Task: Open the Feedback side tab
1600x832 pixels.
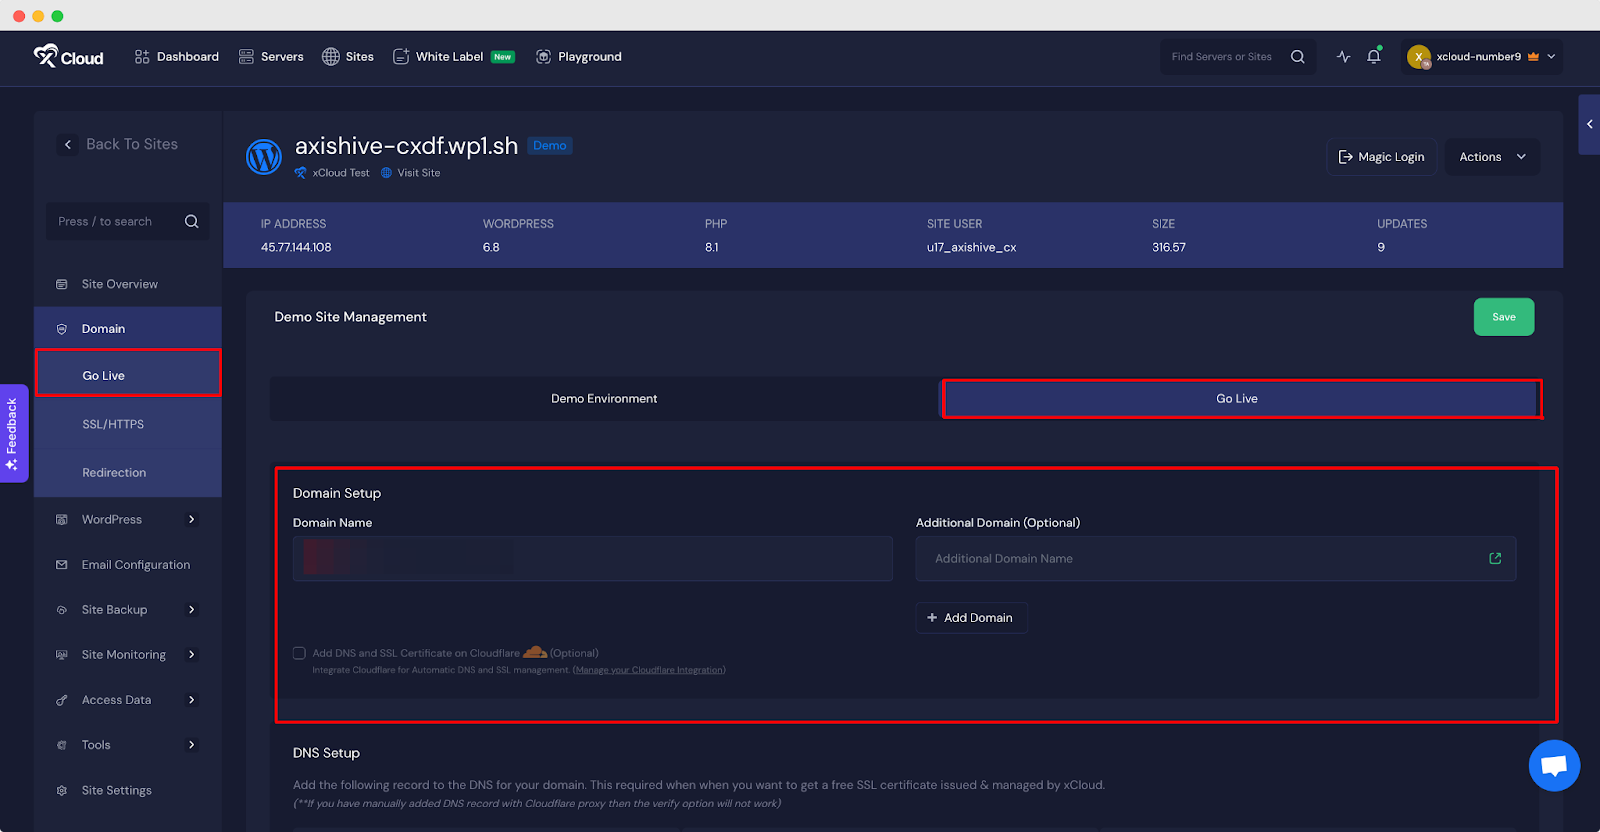Action: click(13, 433)
